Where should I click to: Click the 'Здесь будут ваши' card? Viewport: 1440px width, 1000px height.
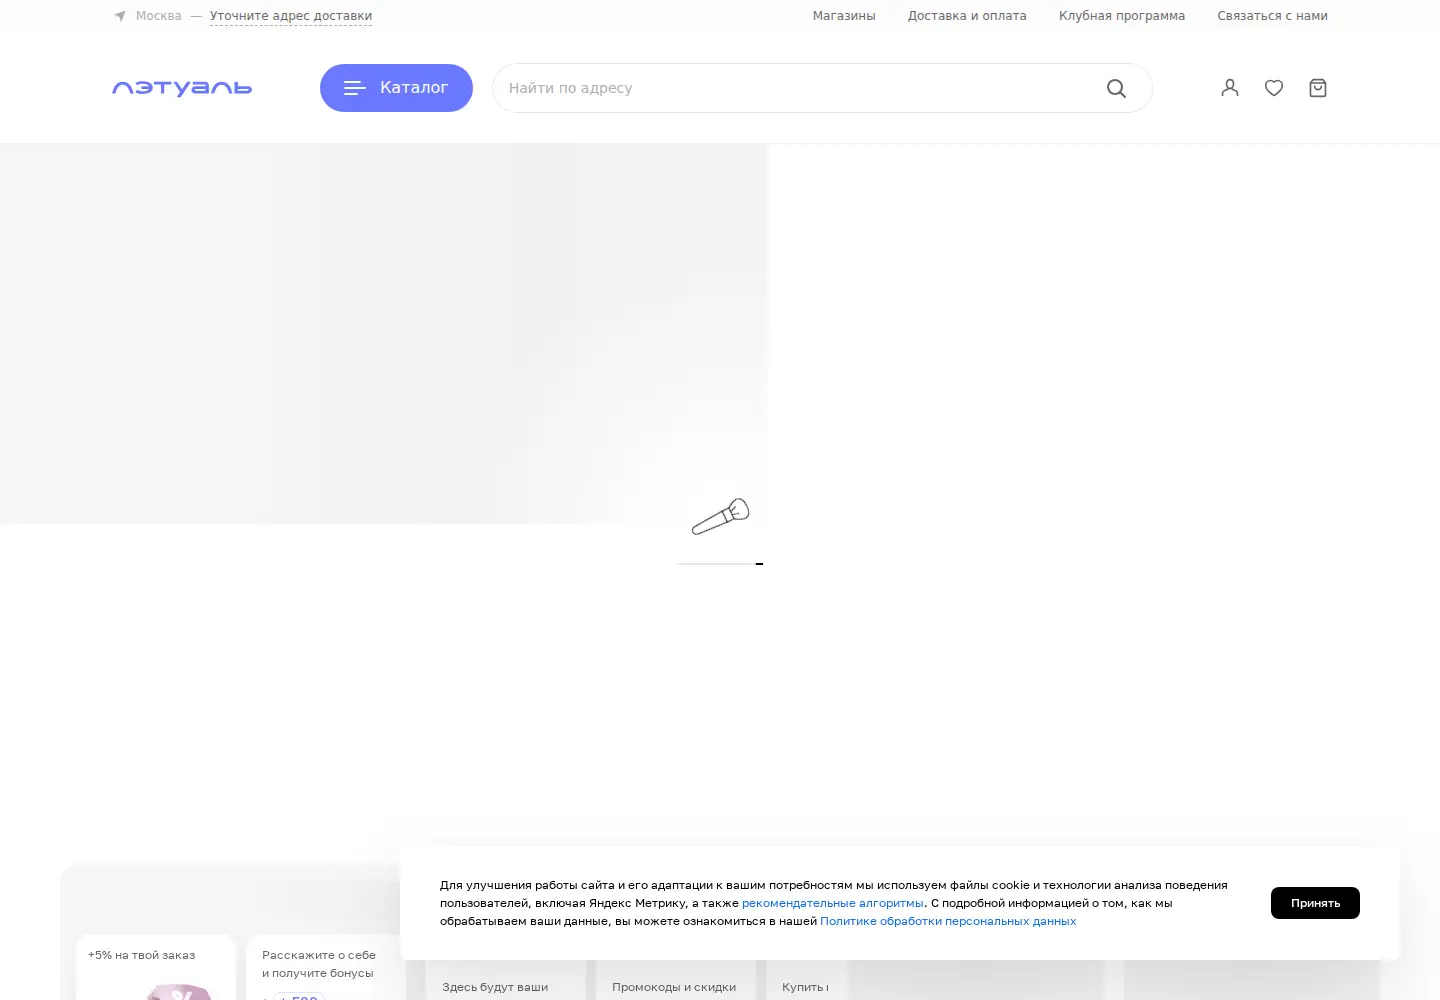(x=506, y=981)
